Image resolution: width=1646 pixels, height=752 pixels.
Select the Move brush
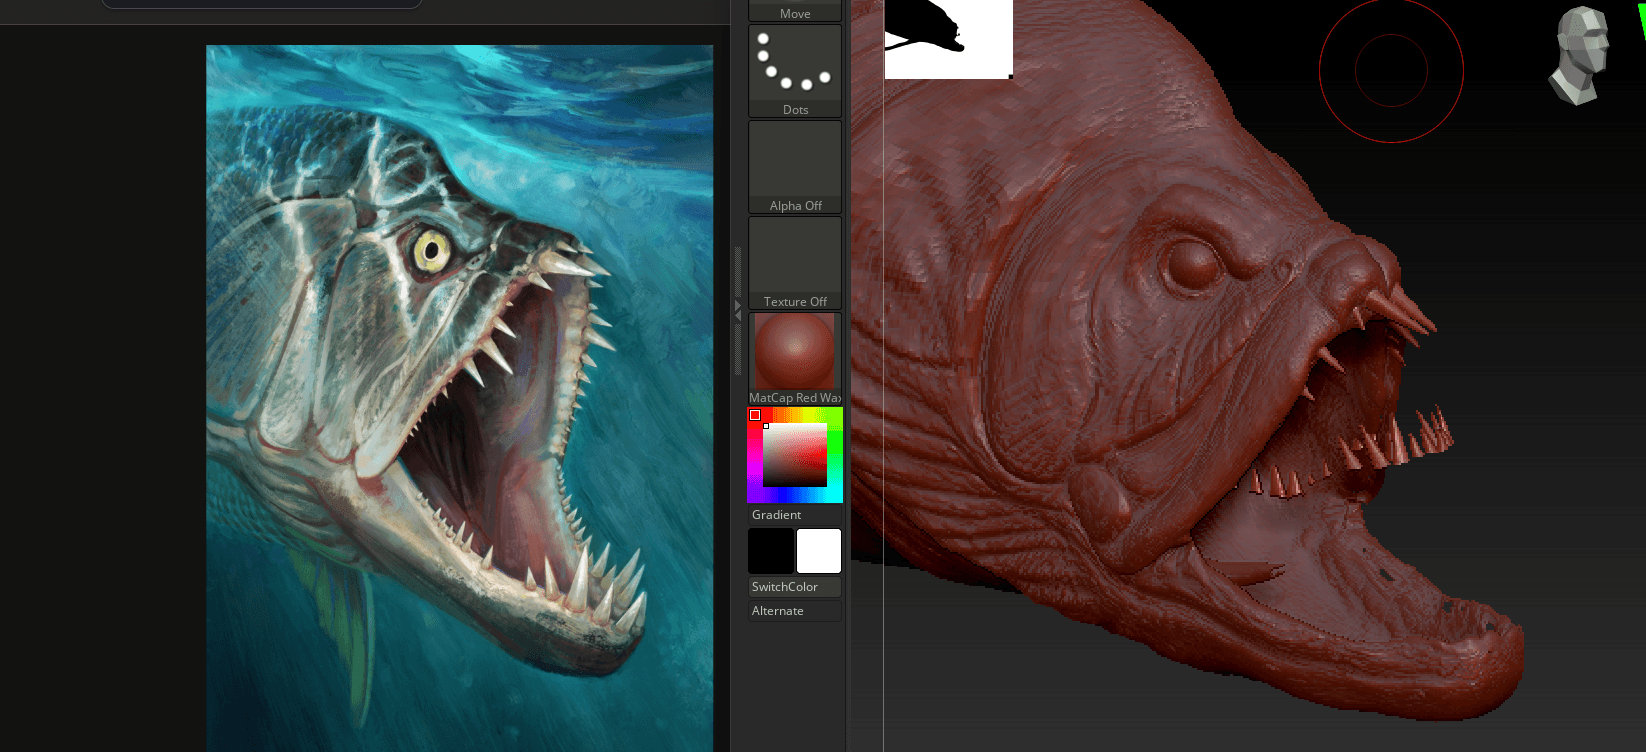pos(795,11)
